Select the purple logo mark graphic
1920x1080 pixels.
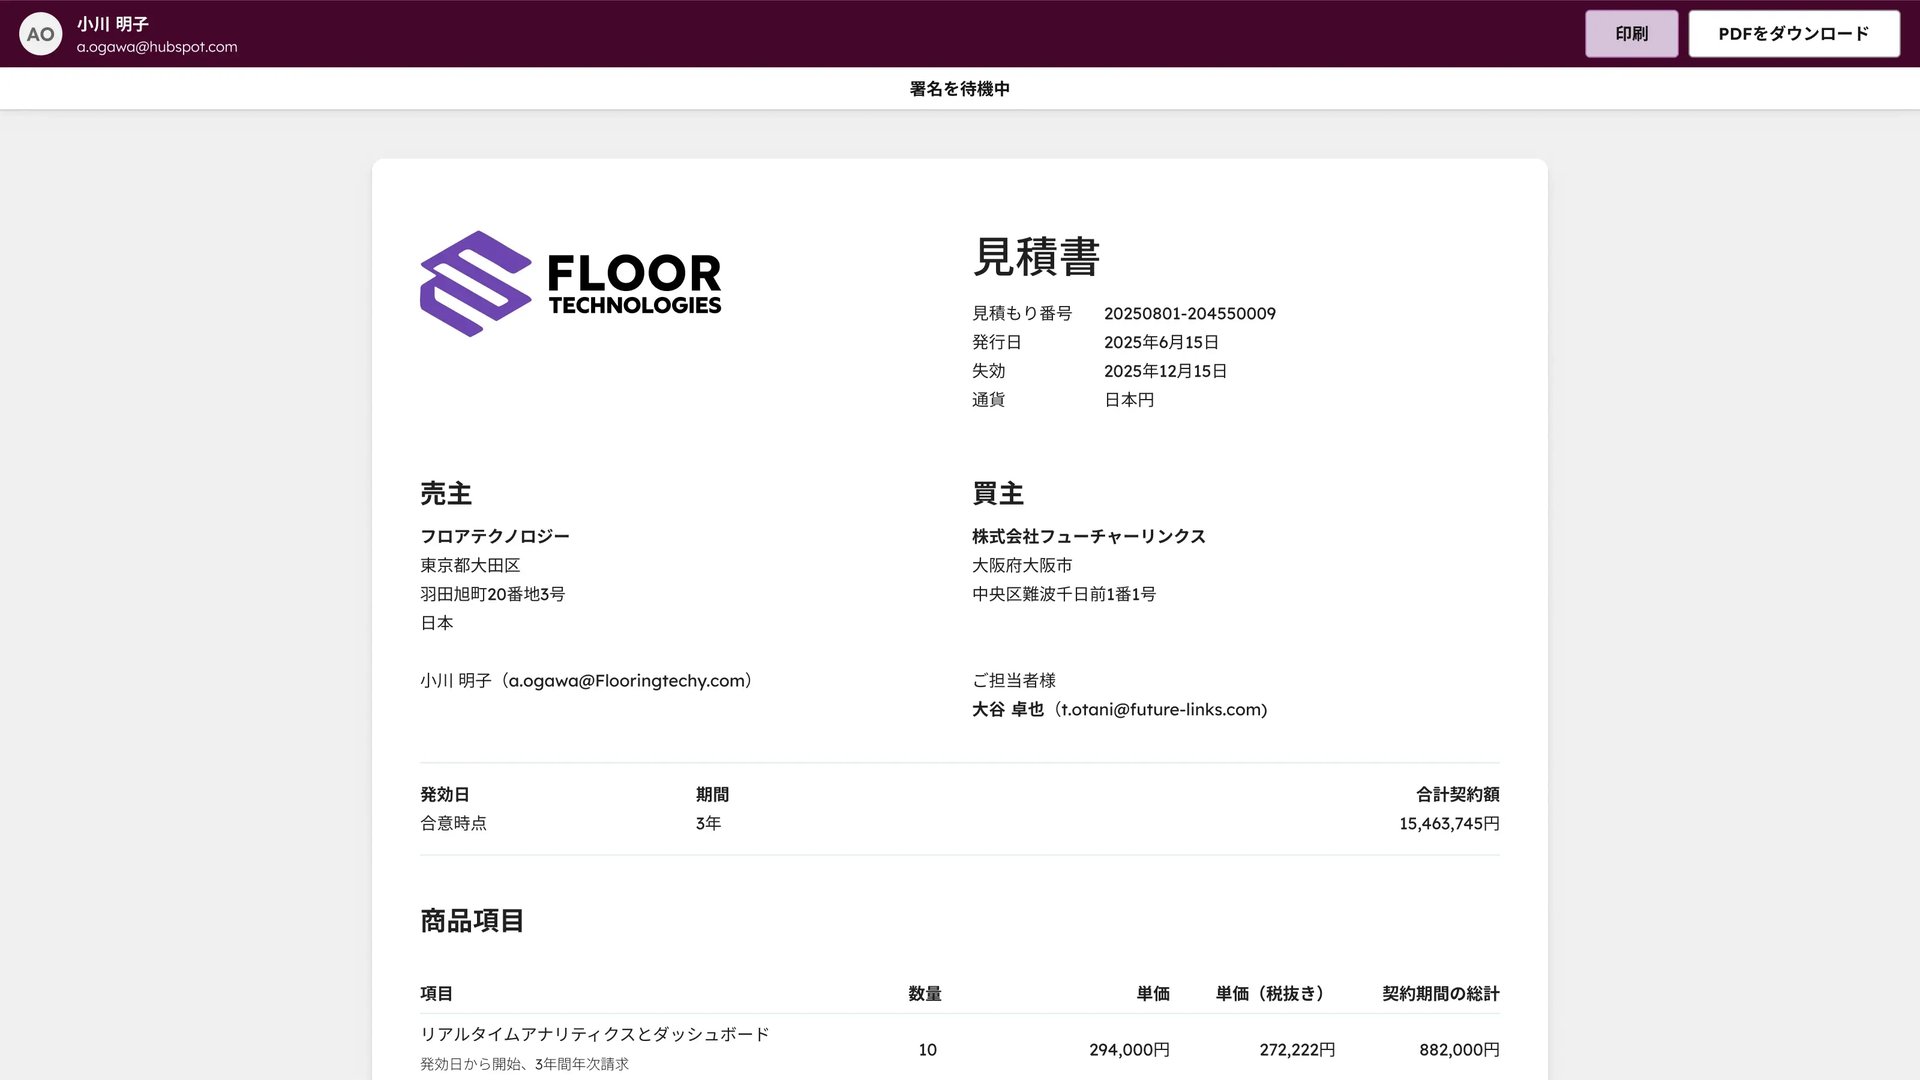pos(474,282)
